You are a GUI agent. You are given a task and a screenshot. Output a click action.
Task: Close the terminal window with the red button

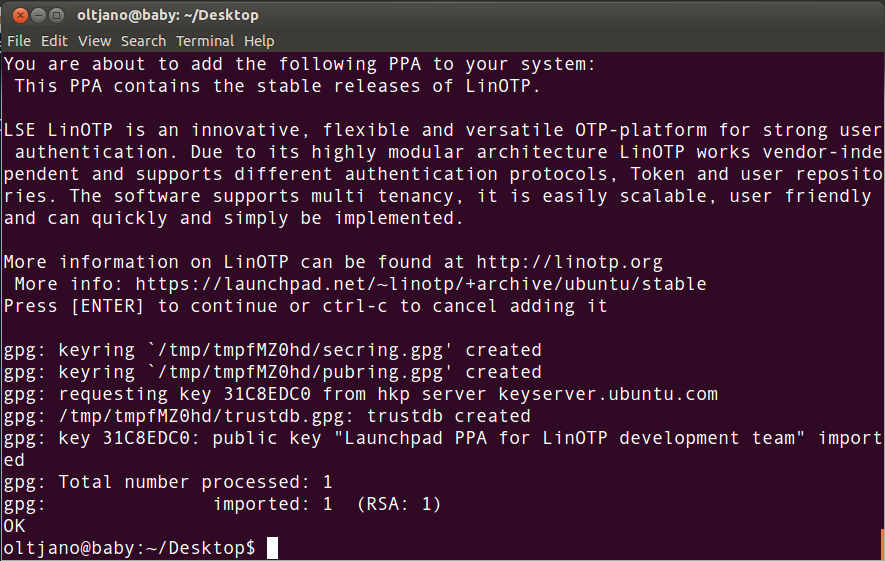click(x=20, y=15)
